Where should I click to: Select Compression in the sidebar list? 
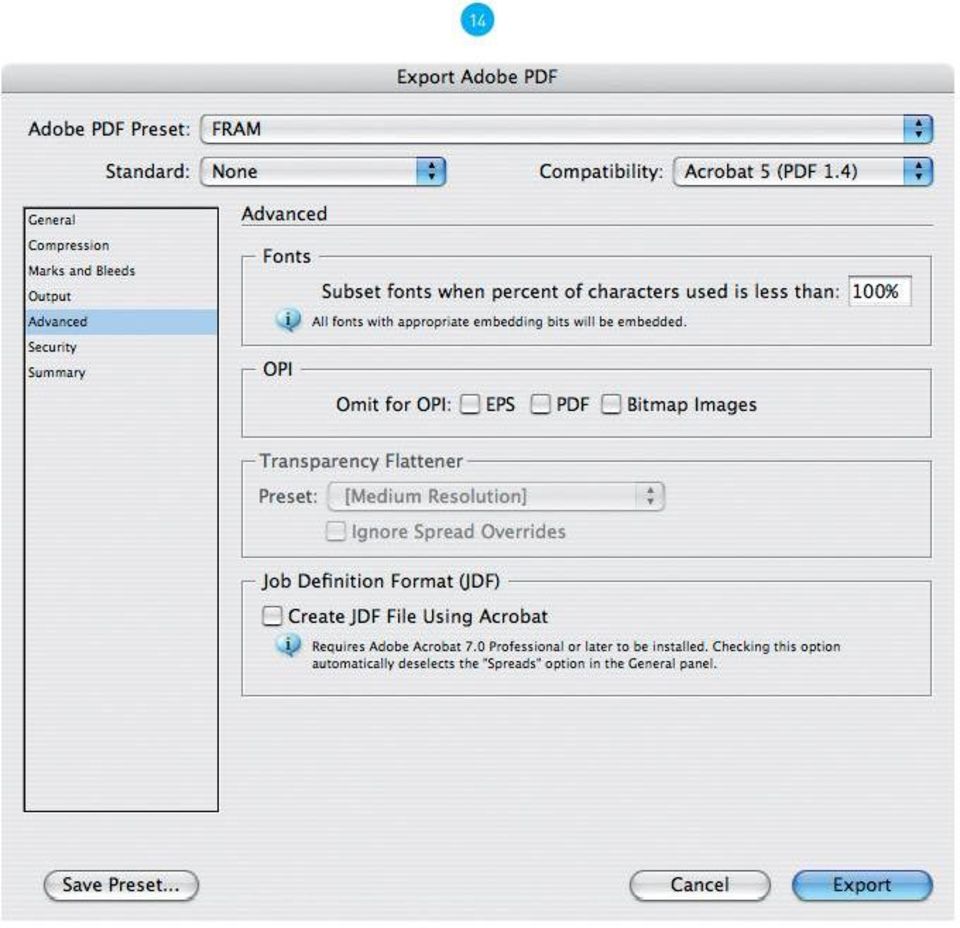click(121, 245)
